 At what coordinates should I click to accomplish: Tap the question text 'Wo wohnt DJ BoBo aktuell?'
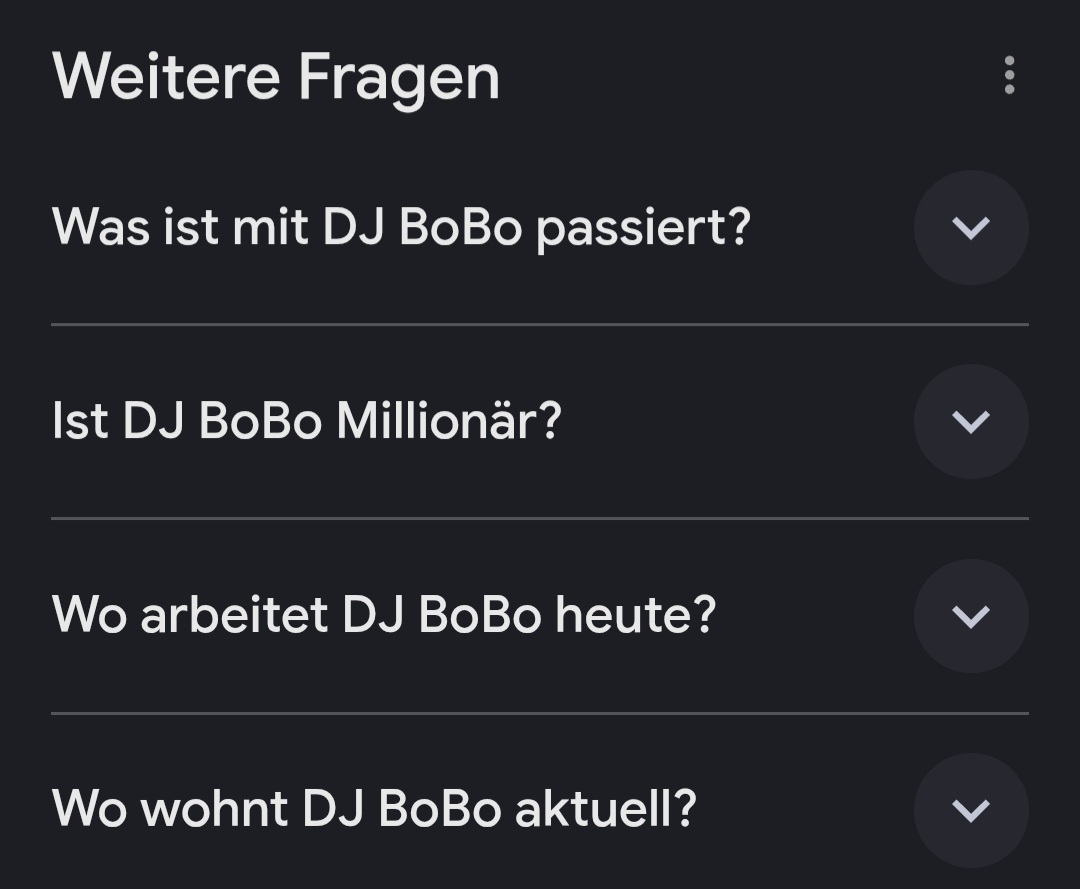coord(374,810)
